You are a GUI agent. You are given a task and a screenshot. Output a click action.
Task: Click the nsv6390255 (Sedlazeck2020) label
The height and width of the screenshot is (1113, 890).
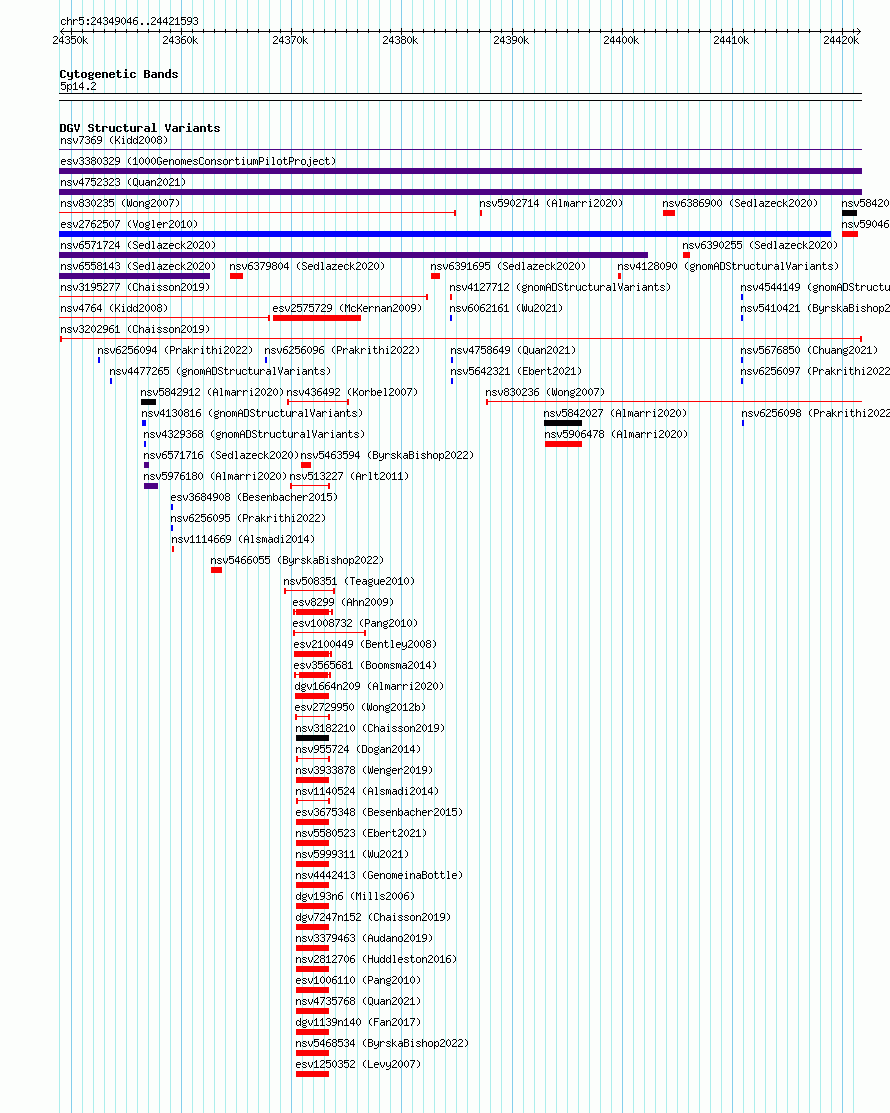(x=759, y=246)
